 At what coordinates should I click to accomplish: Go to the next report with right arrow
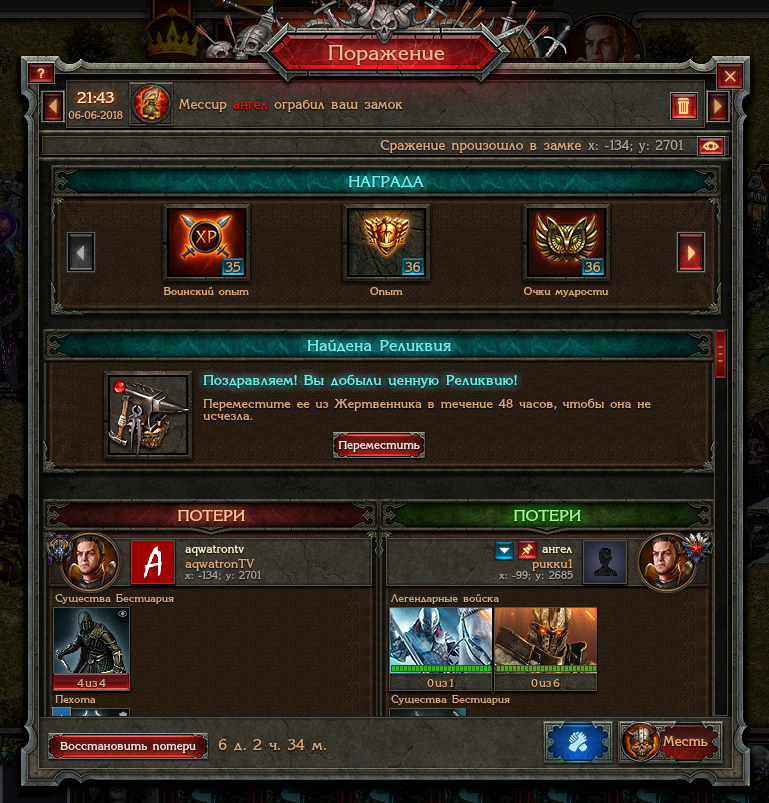pos(717,106)
